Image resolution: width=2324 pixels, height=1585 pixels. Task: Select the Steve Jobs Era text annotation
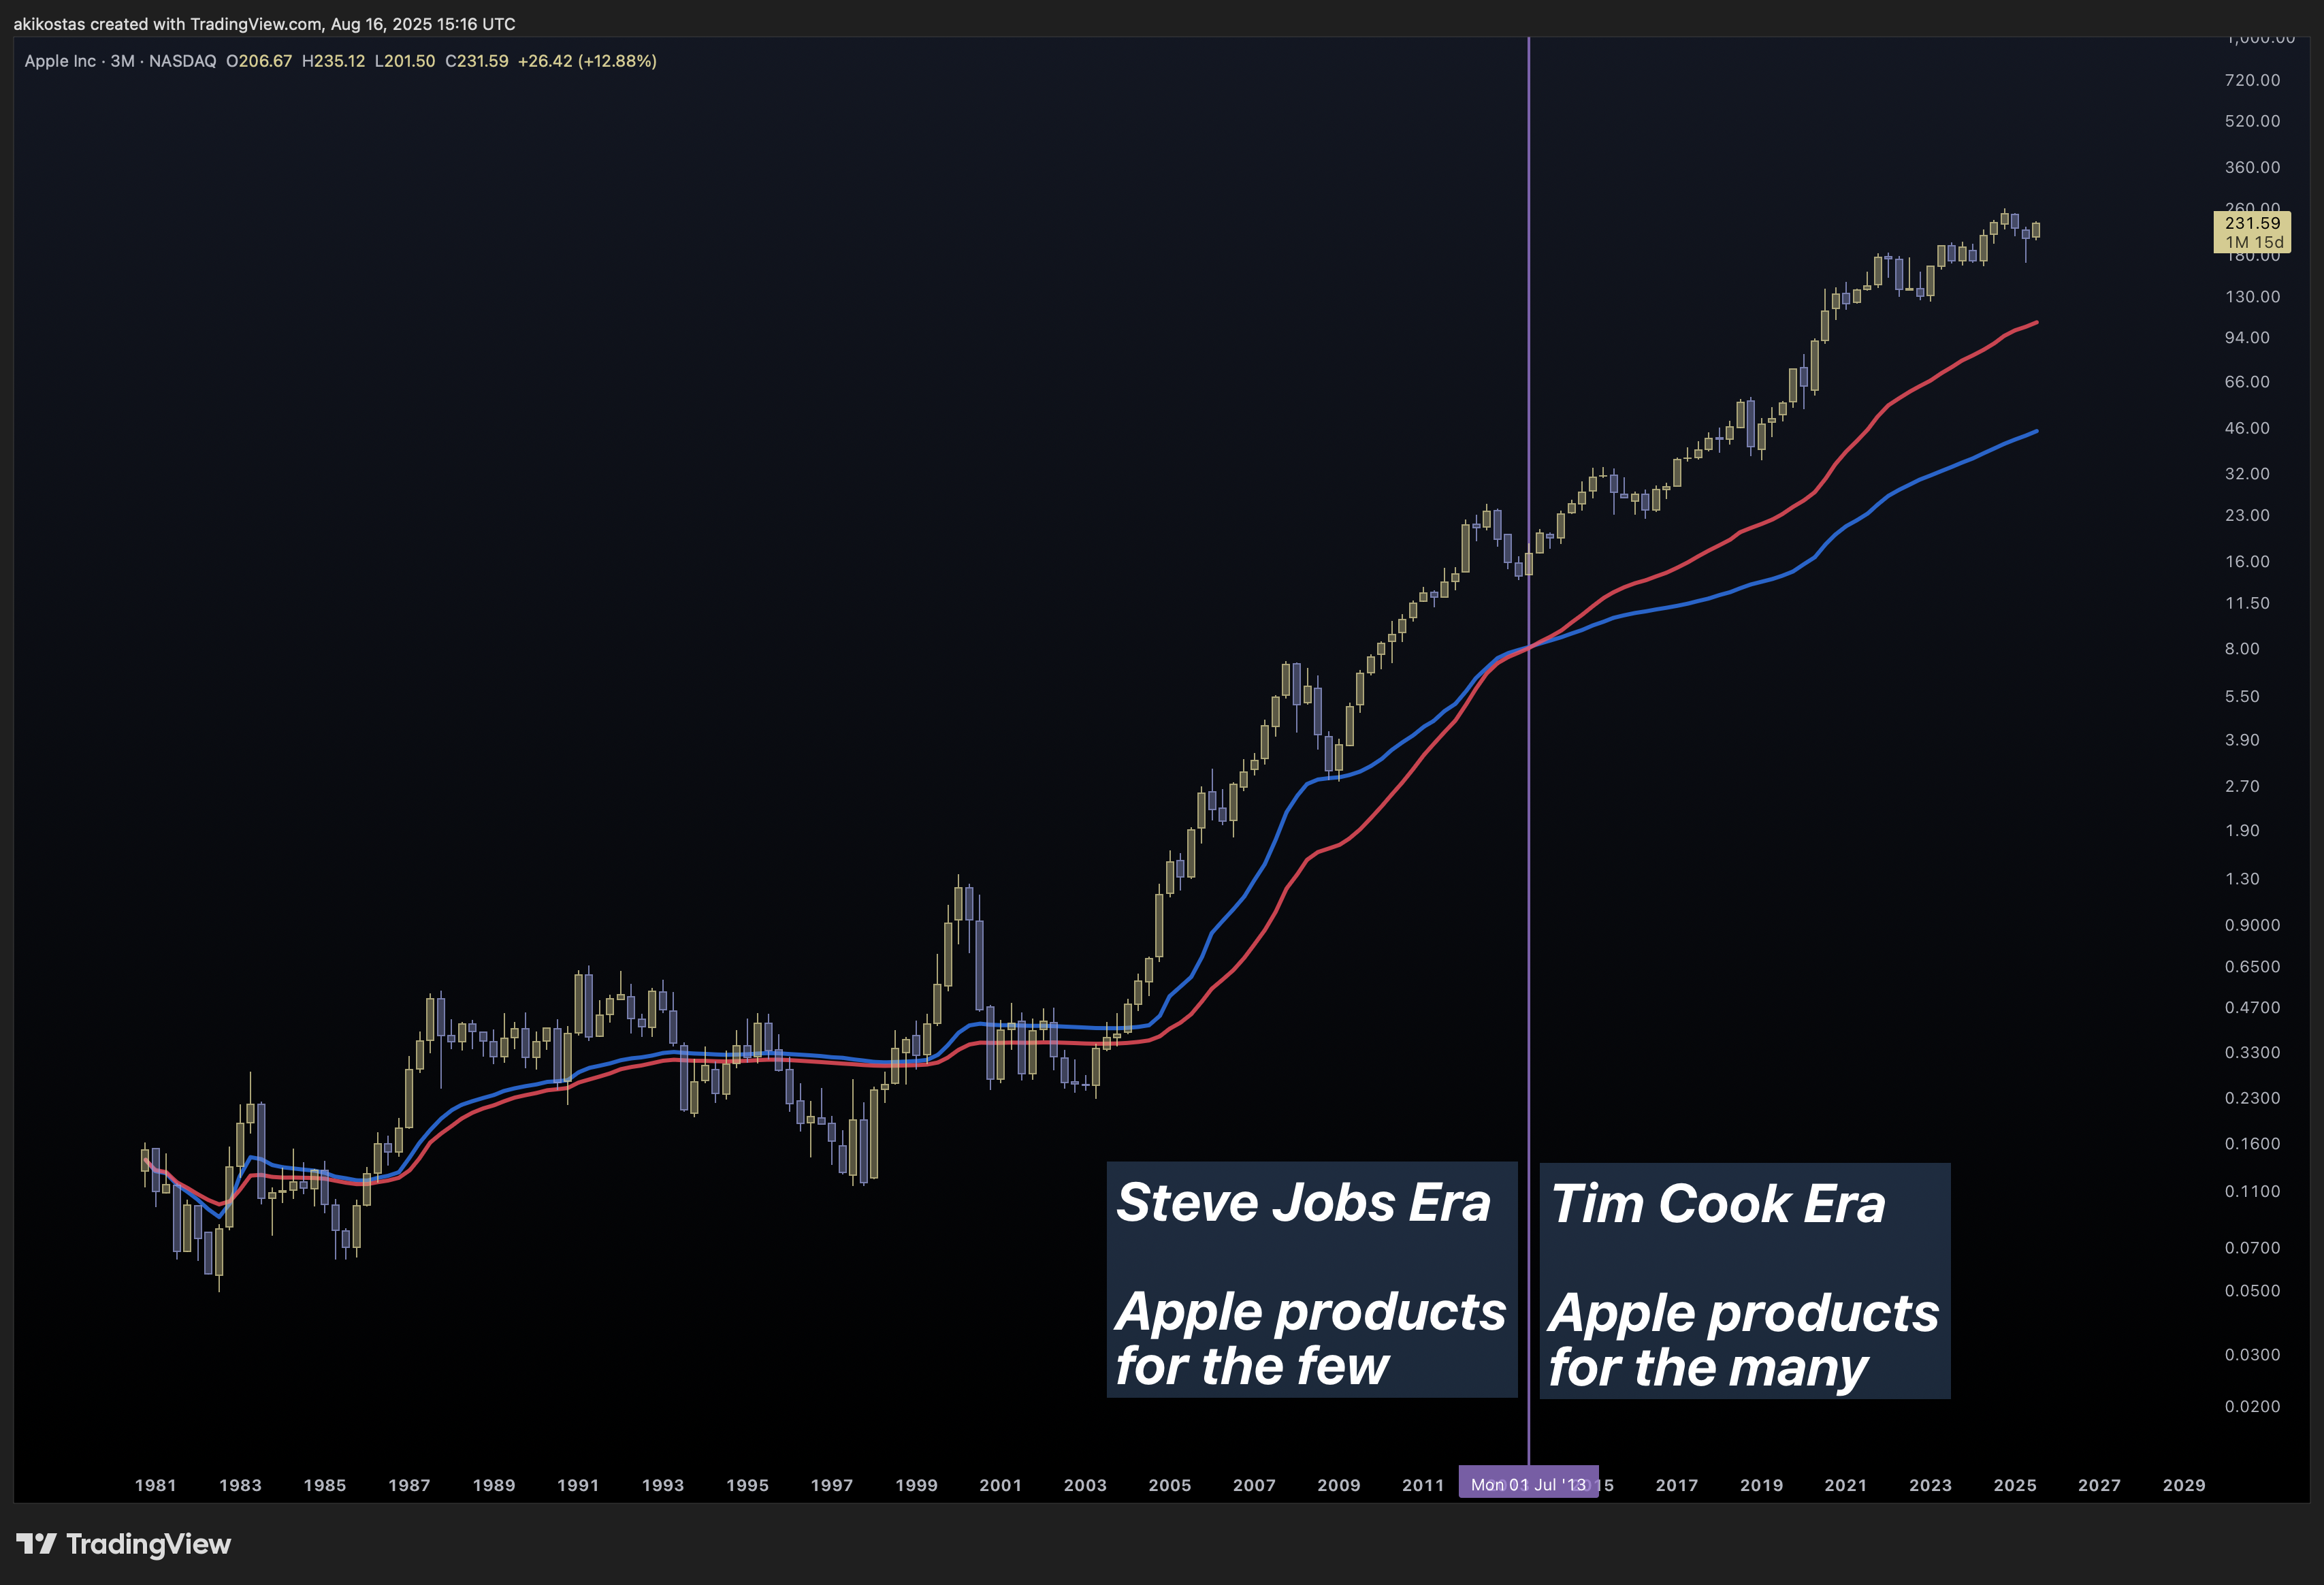click(1312, 1279)
